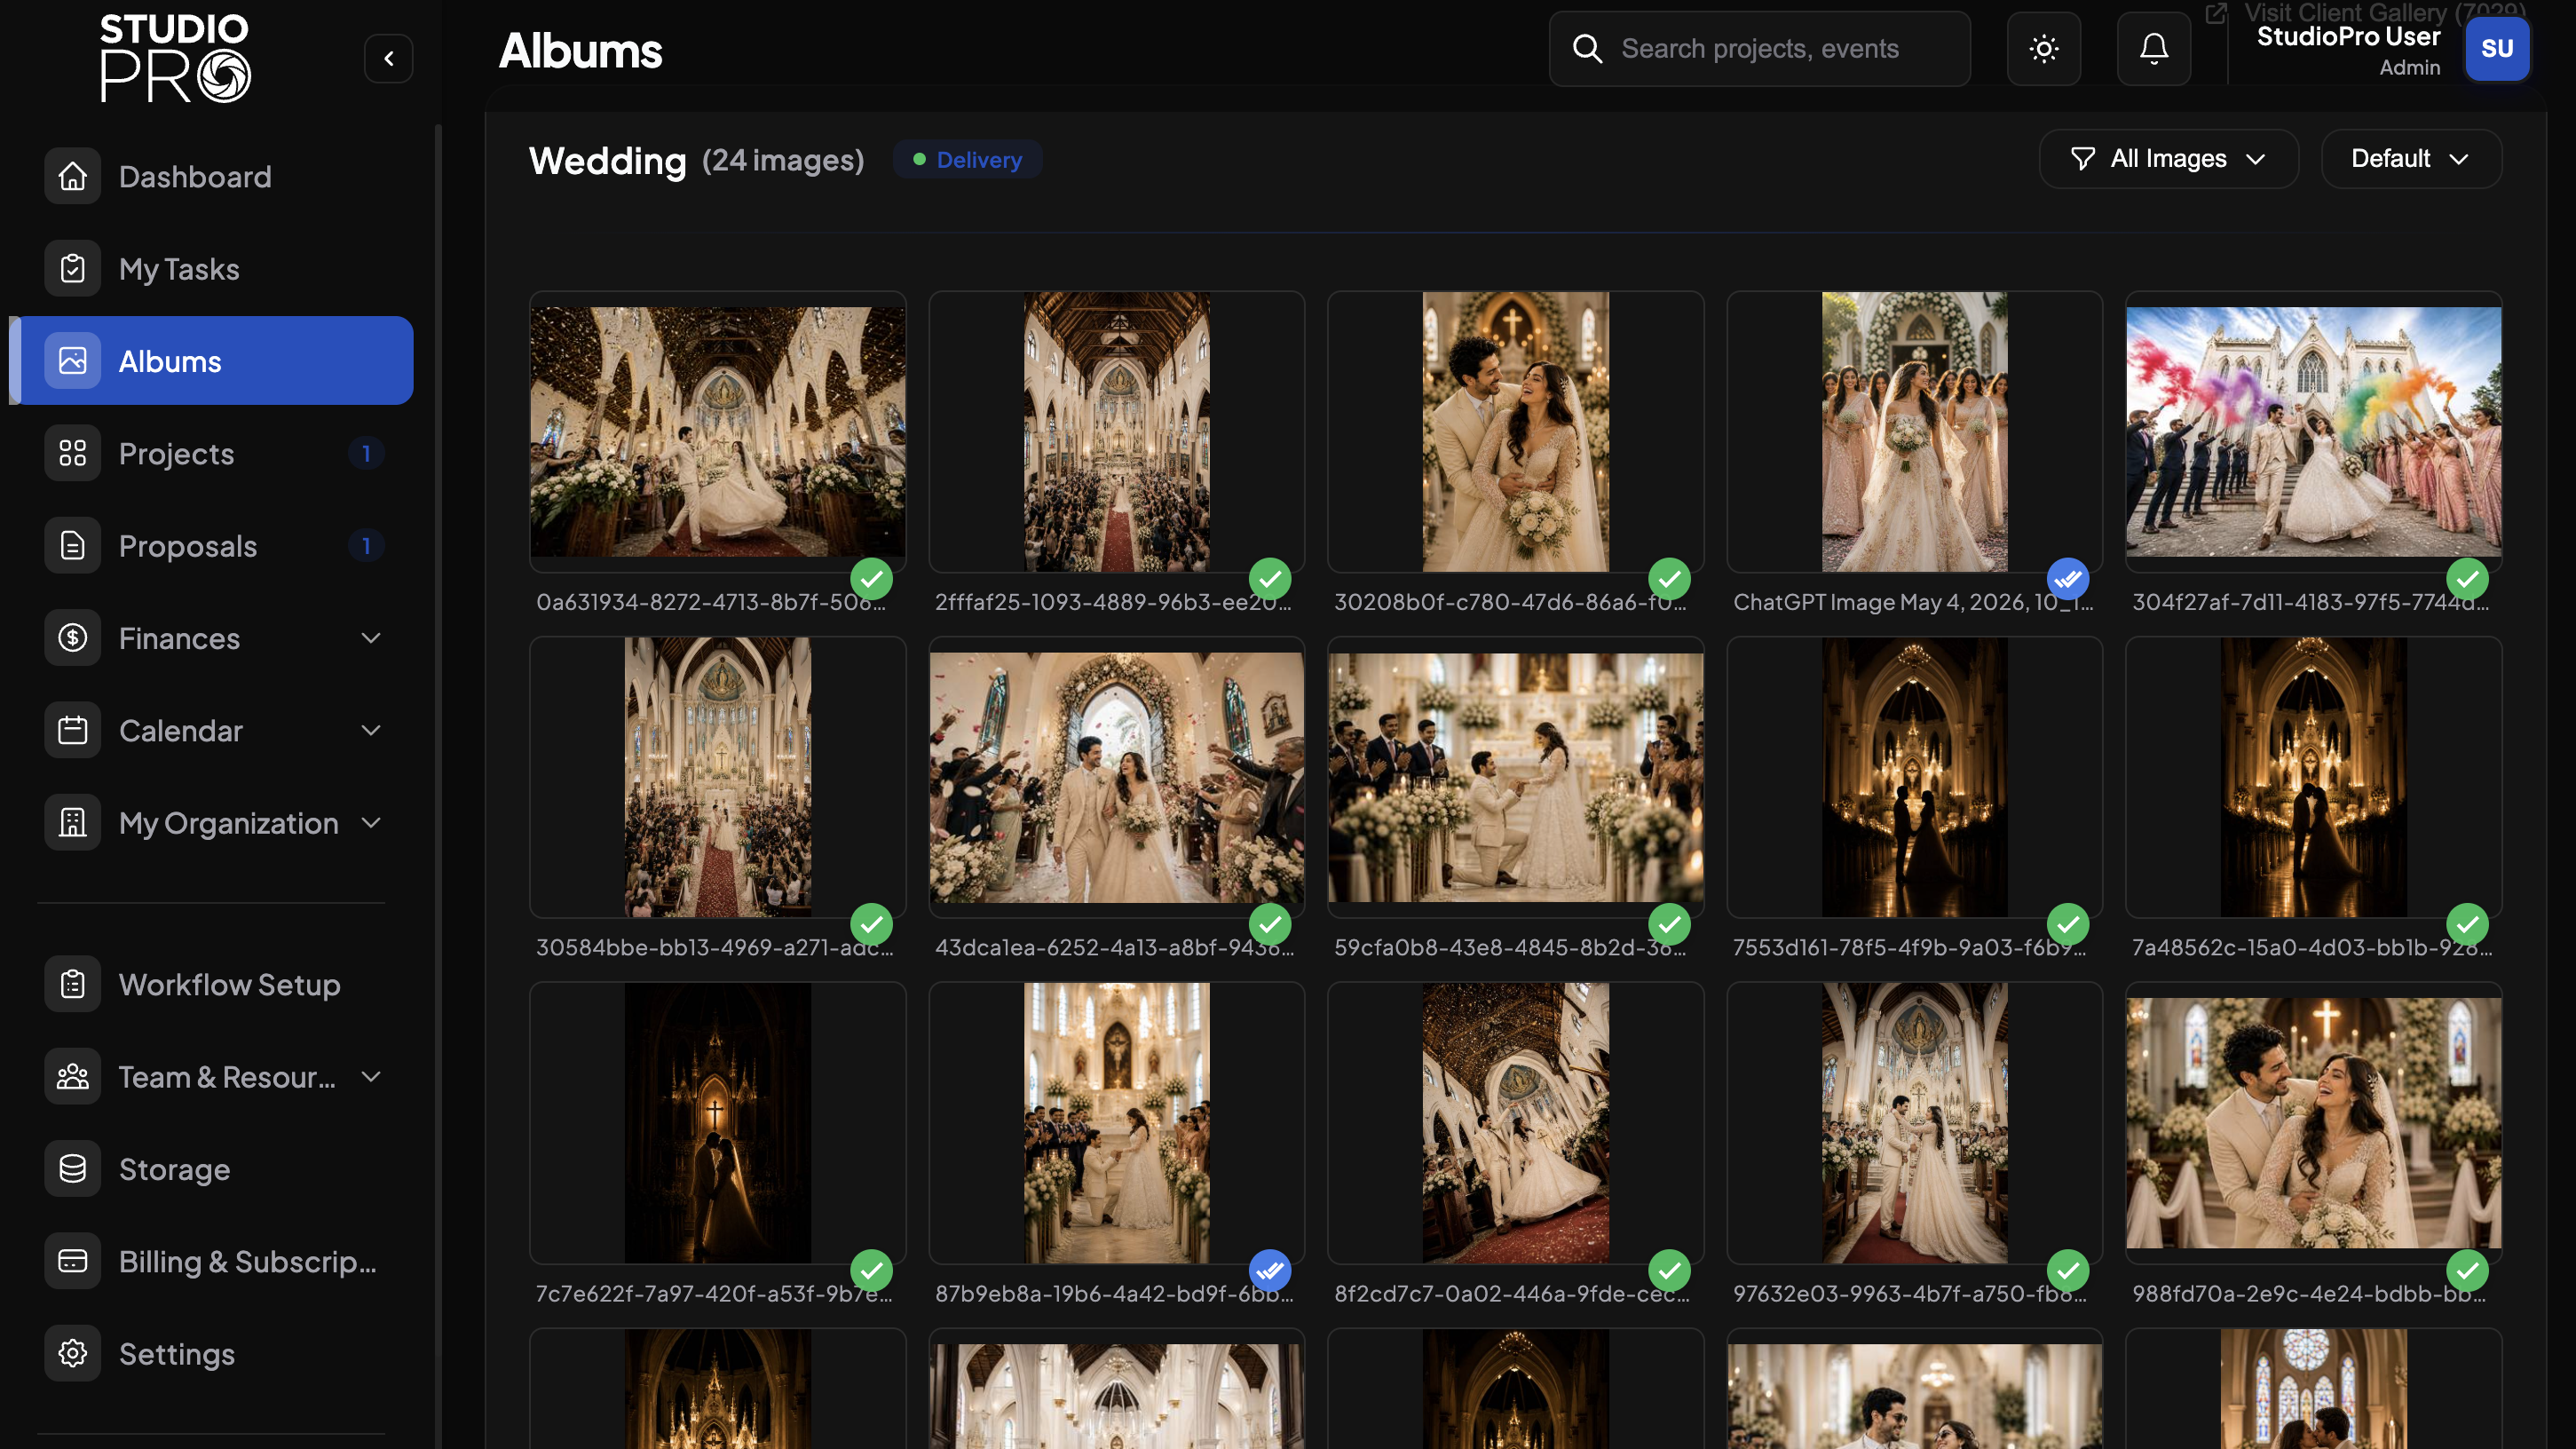Click the Proposals count badge

pos(366,546)
